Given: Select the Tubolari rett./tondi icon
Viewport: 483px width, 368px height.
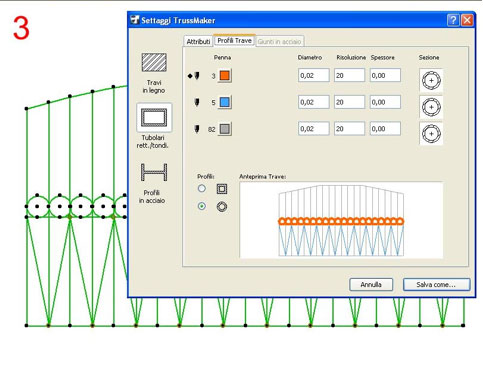Looking at the screenshot, I should point(154,118).
